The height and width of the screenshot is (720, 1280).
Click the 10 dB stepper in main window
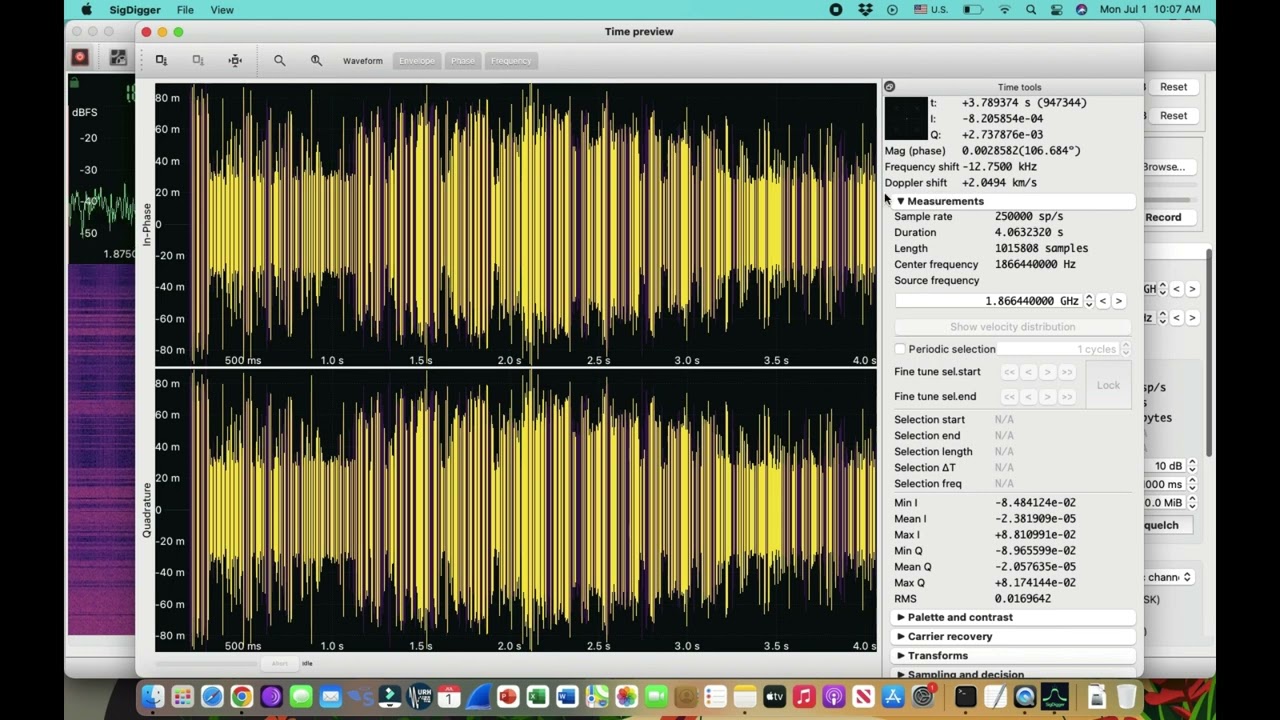click(x=1192, y=466)
